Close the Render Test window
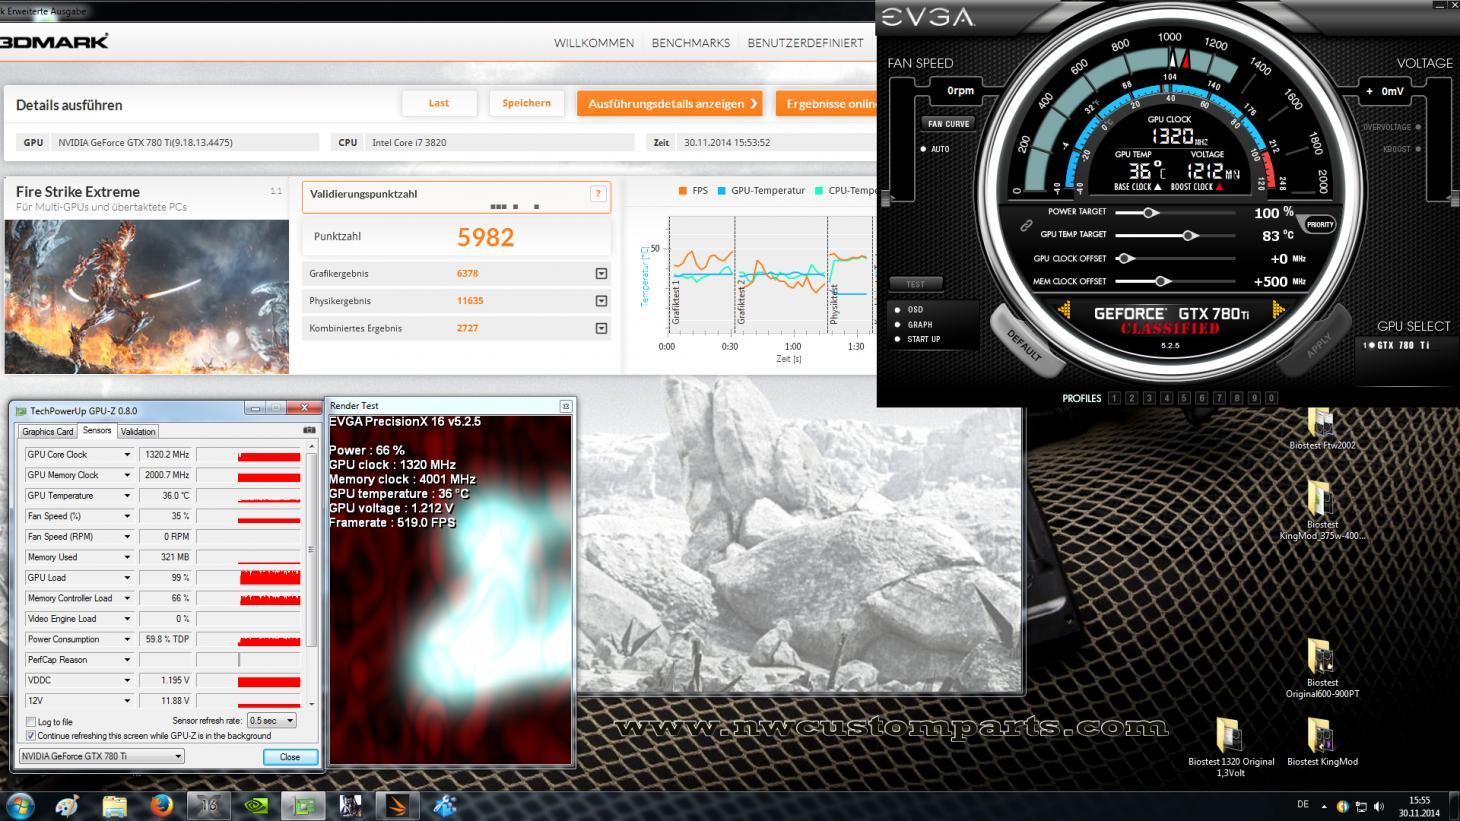Screen dimensions: 1460x821 565,406
